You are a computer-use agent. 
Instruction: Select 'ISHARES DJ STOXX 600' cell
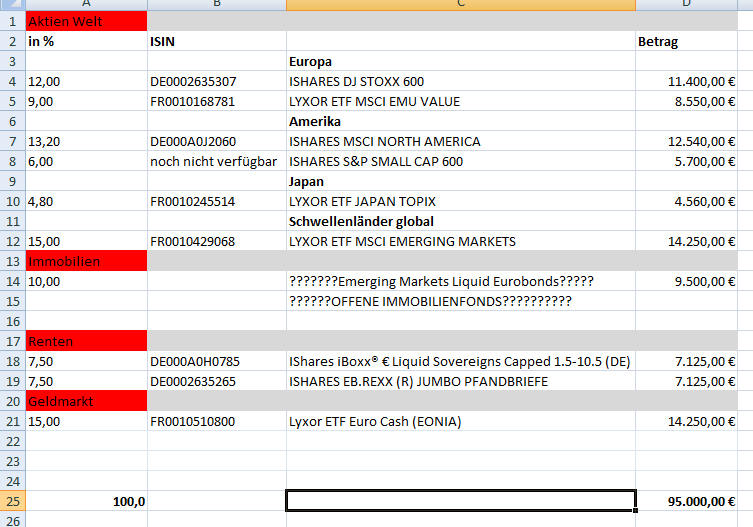461,81
